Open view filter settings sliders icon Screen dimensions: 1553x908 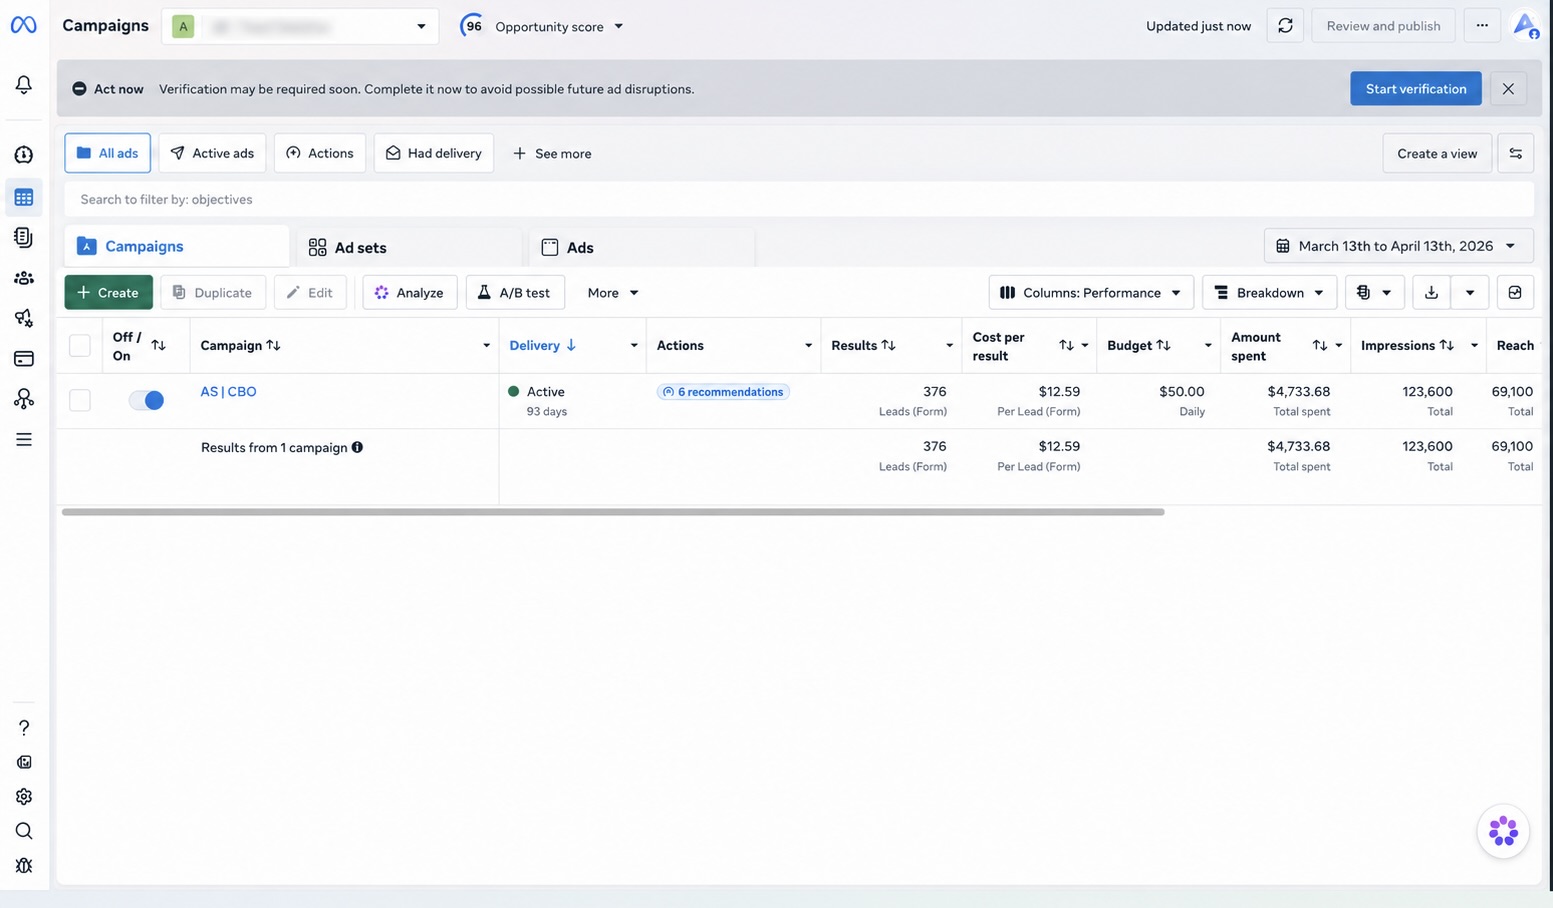pos(1516,153)
